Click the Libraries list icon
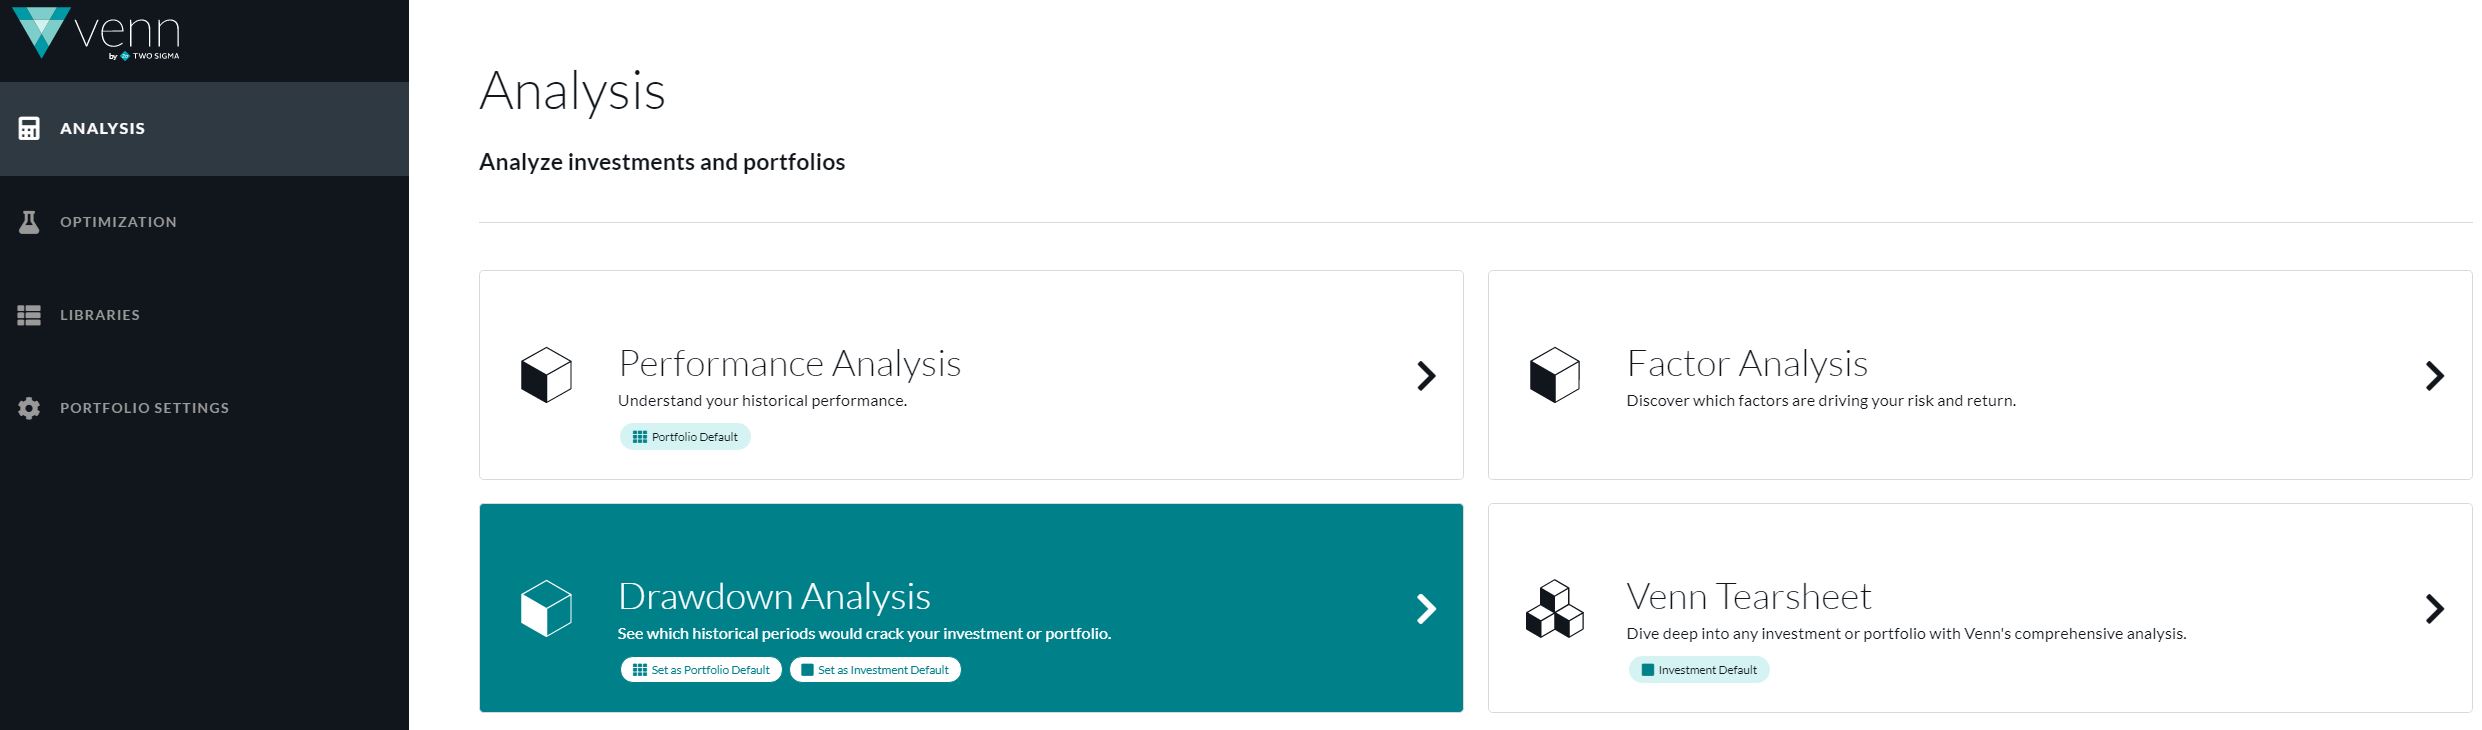Image resolution: width=2482 pixels, height=730 pixels. 29,315
